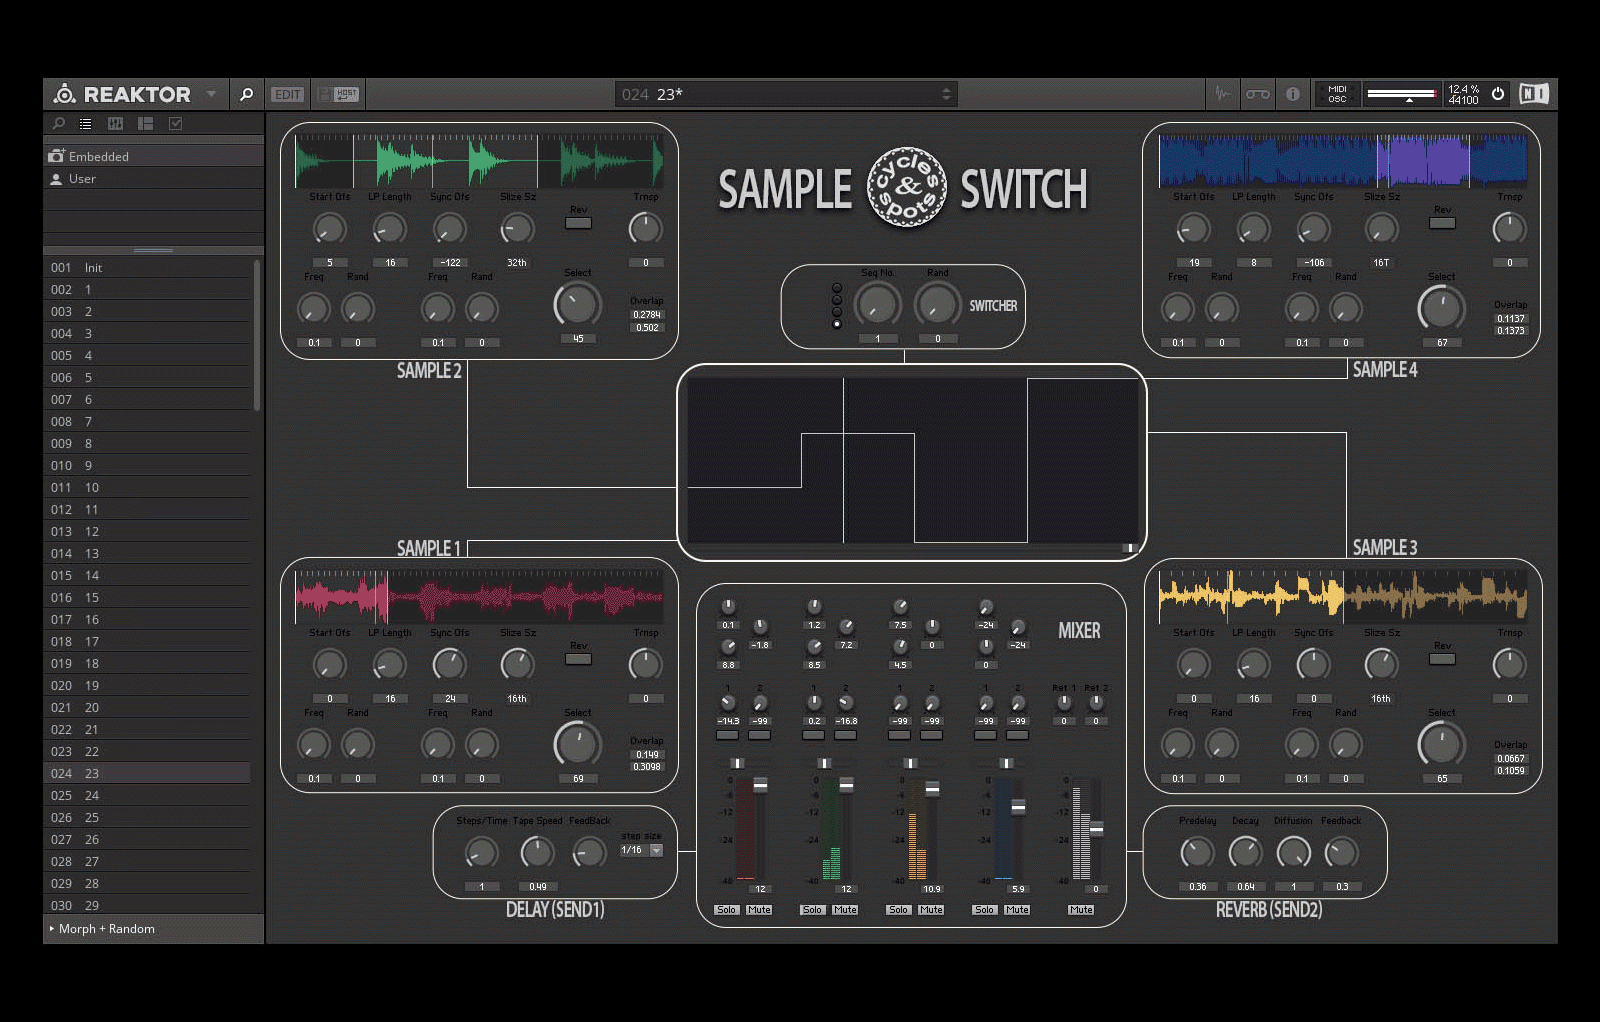Click the Diffusion knob in Reverb
Image resolution: width=1600 pixels, height=1022 pixels.
click(x=1293, y=853)
